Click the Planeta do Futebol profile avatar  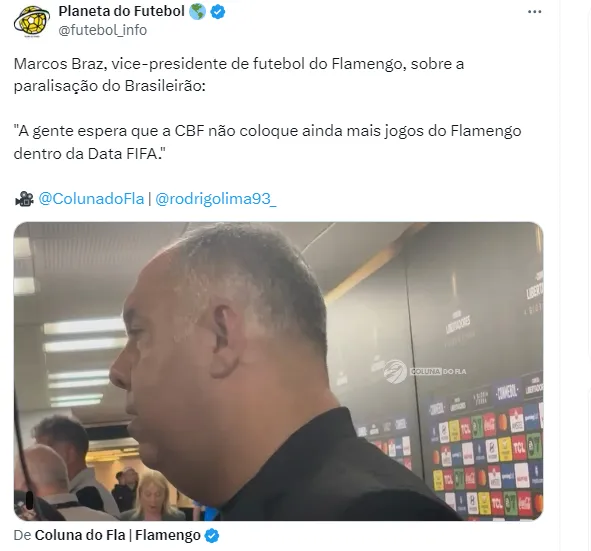coord(32,21)
